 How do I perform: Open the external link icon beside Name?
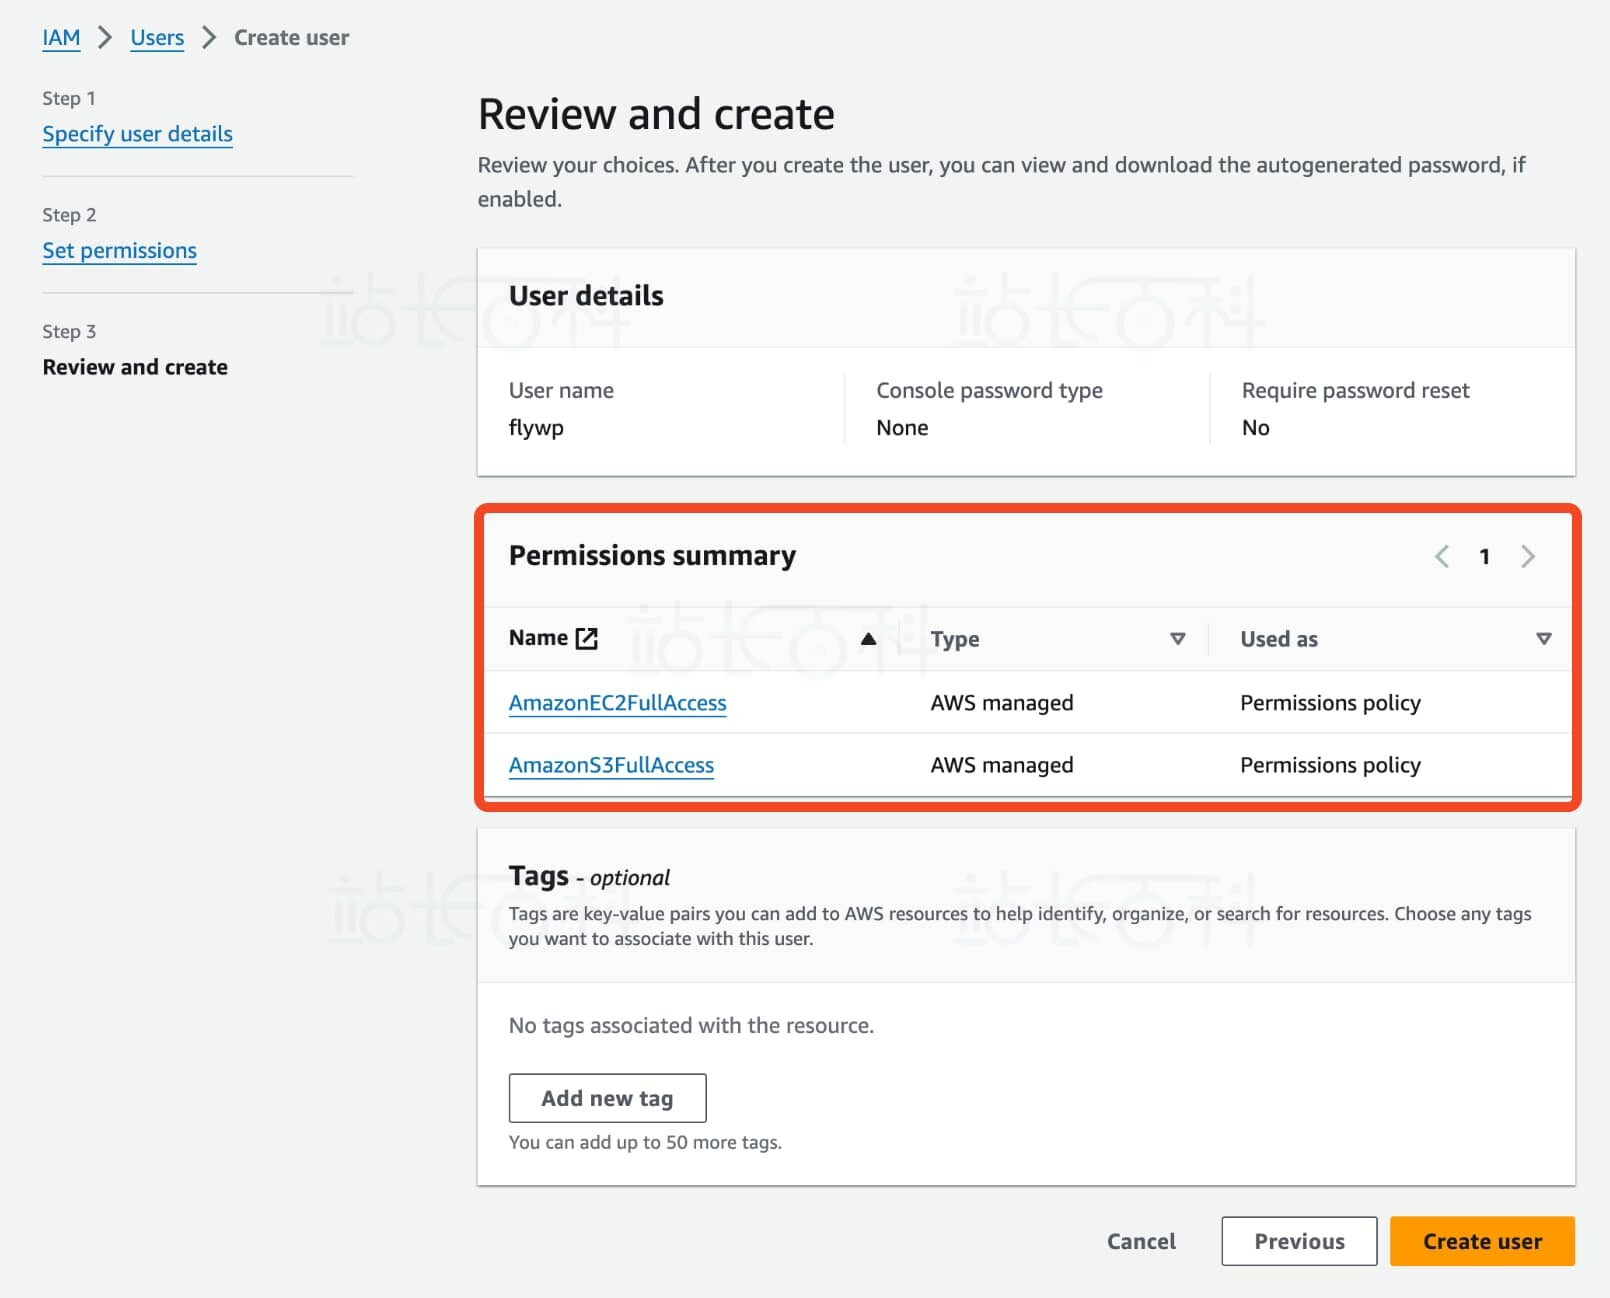587,638
